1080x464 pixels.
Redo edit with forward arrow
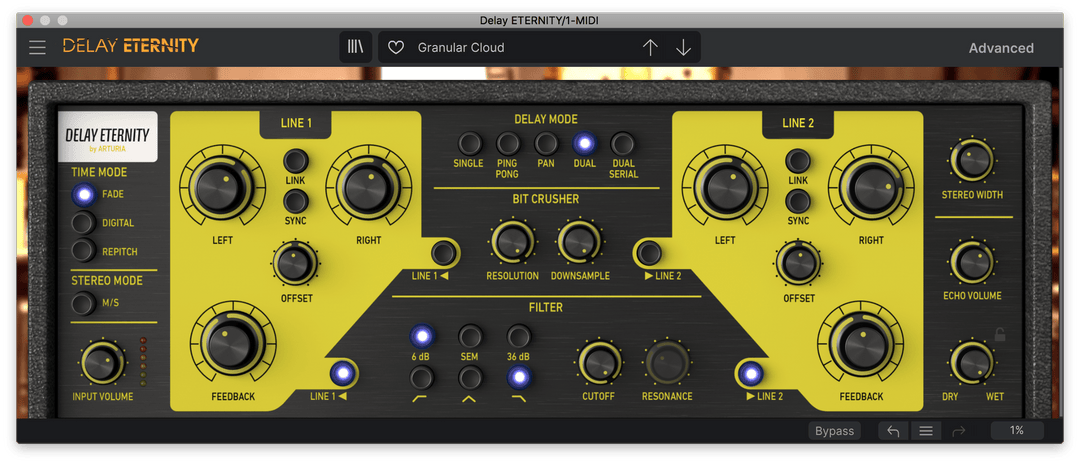(x=959, y=431)
